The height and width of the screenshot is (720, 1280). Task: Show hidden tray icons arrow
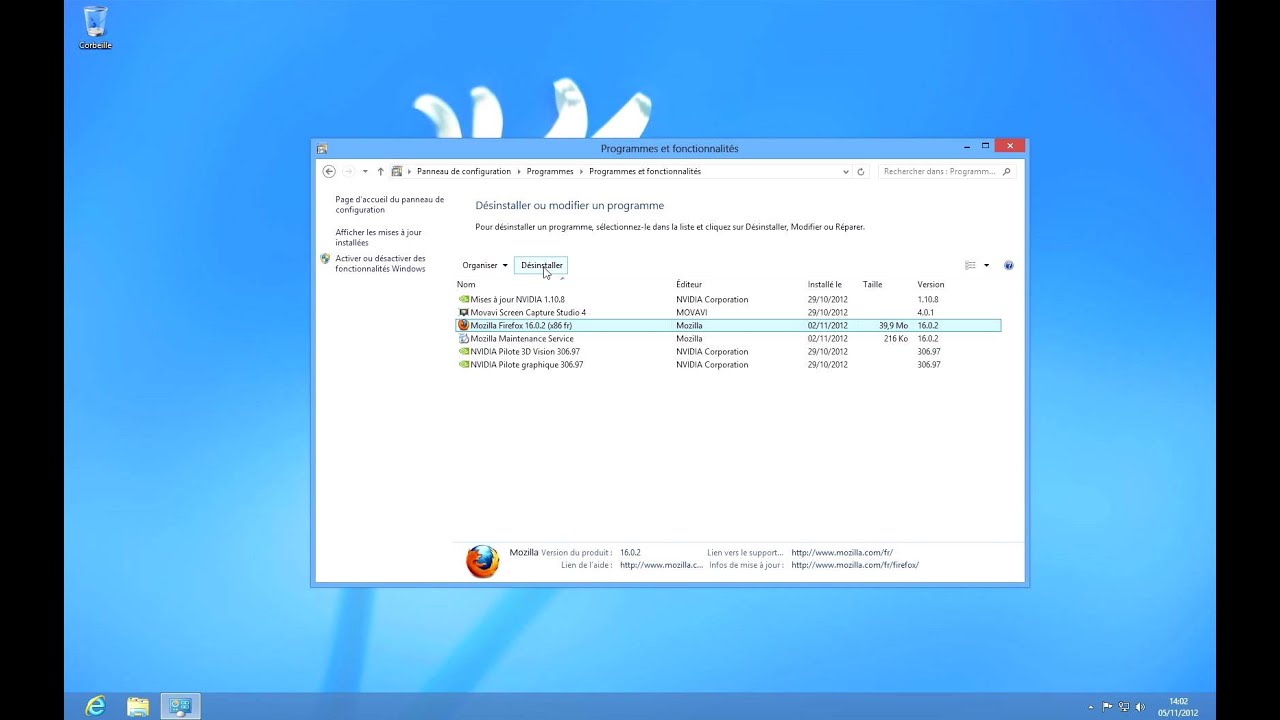pyautogui.click(x=1091, y=707)
